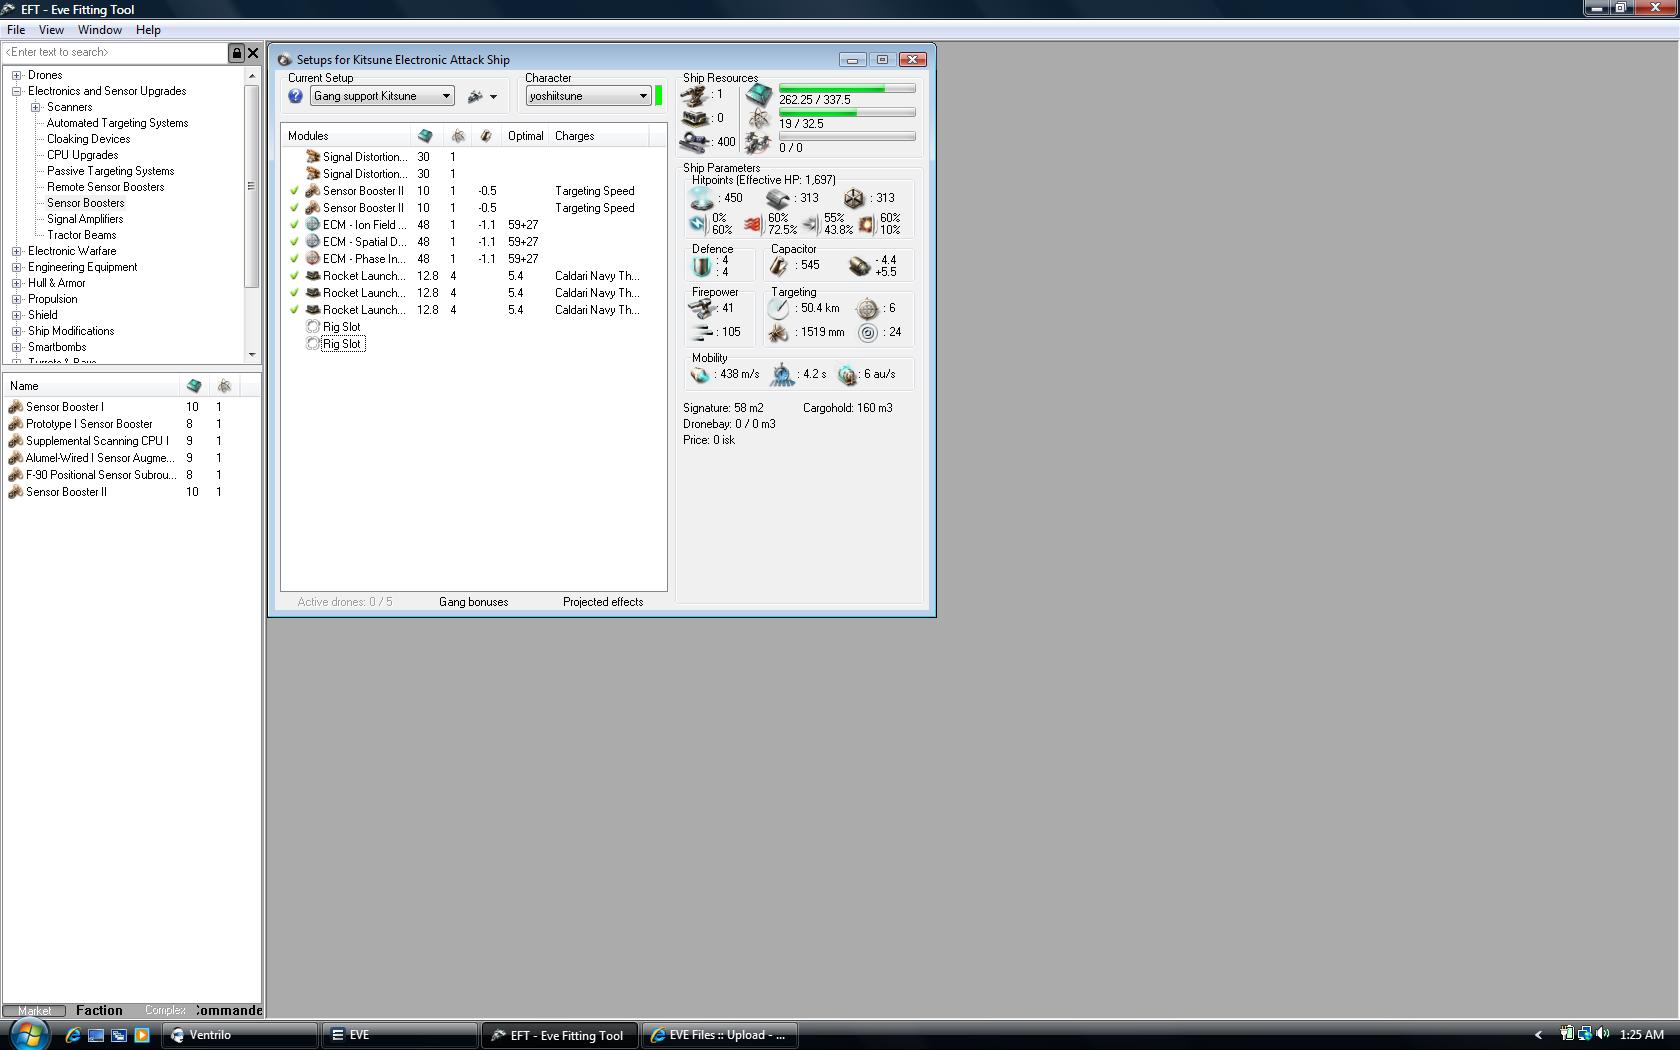1680x1050 pixels.
Task: Click the explosive resistance icon showing 60% 10%
Action: [866, 224]
